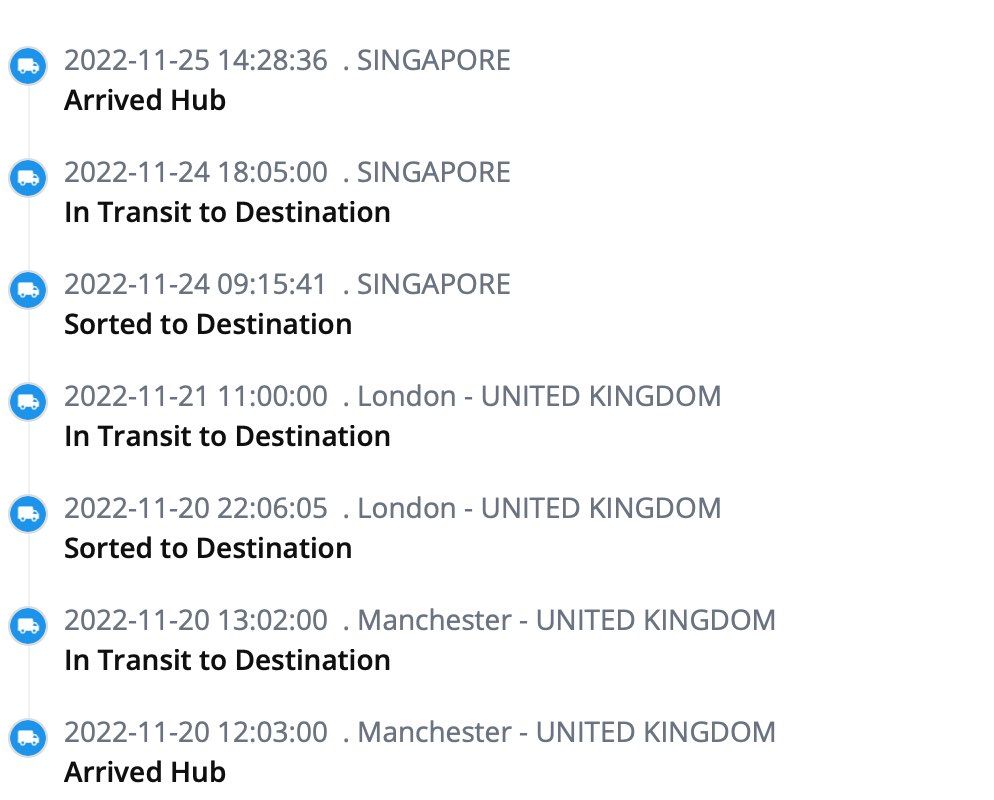Screen dimensions: 994x800
Task: Click SINGAPORE location on 2022-11-24 09:15:41 row
Action: pyautogui.click(x=434, y=285)
